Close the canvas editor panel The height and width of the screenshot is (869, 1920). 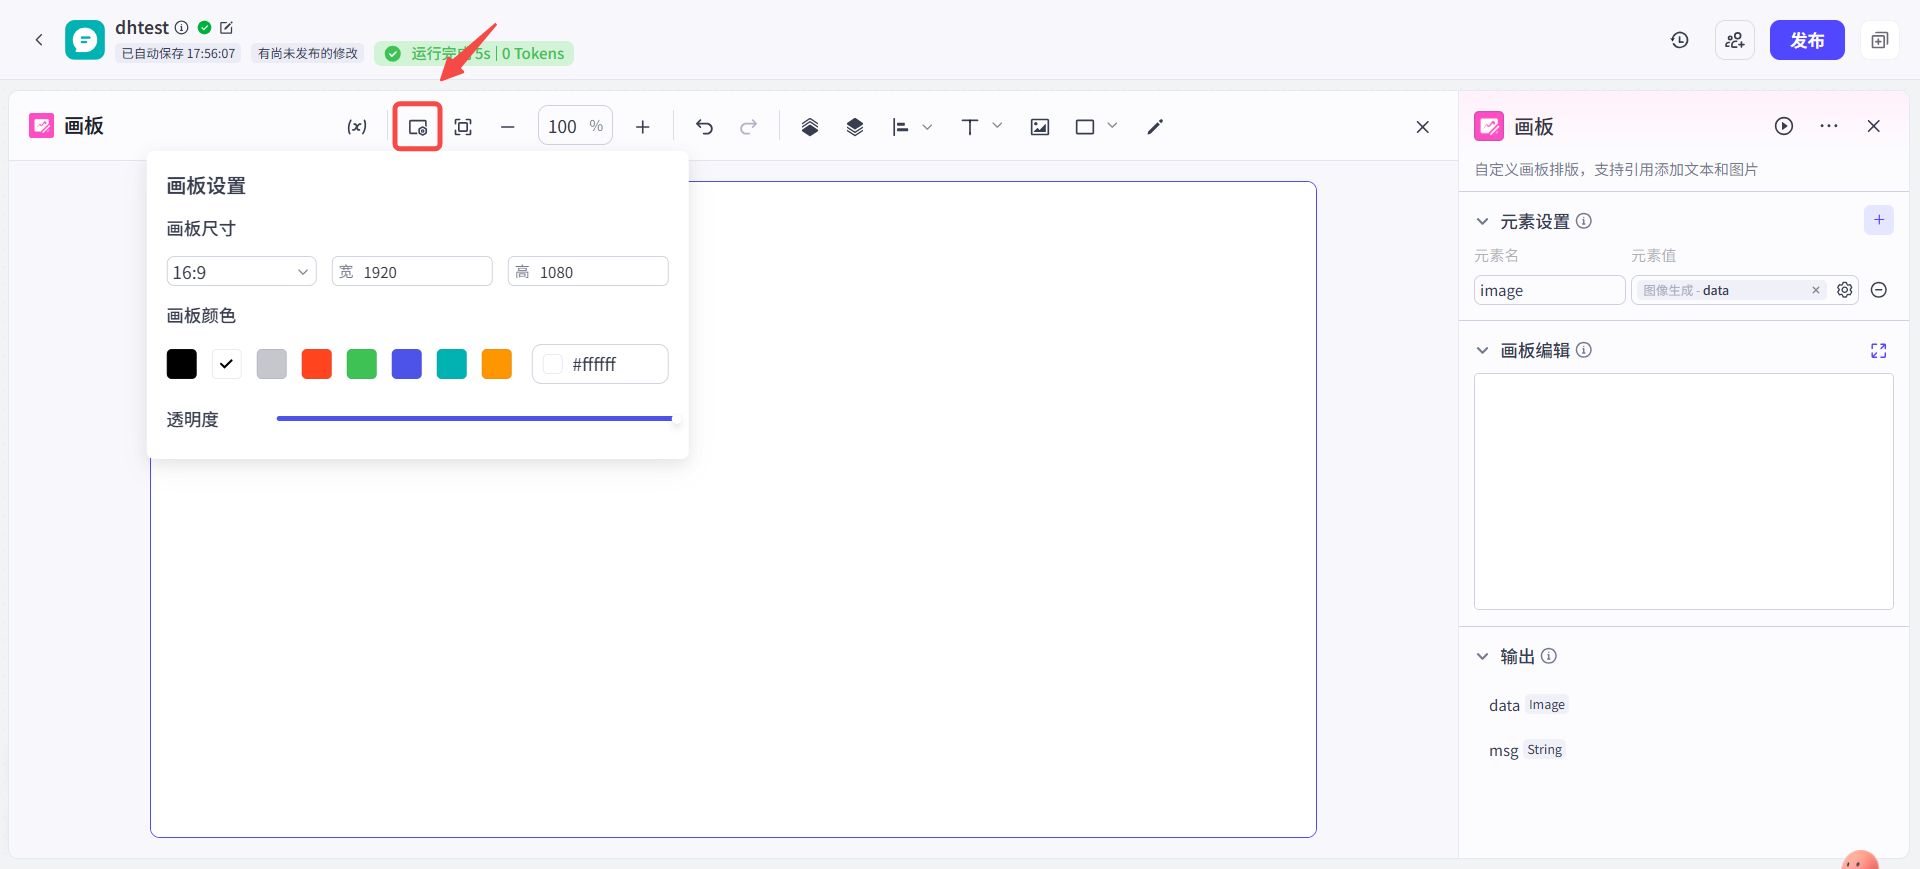[1423, 127]
